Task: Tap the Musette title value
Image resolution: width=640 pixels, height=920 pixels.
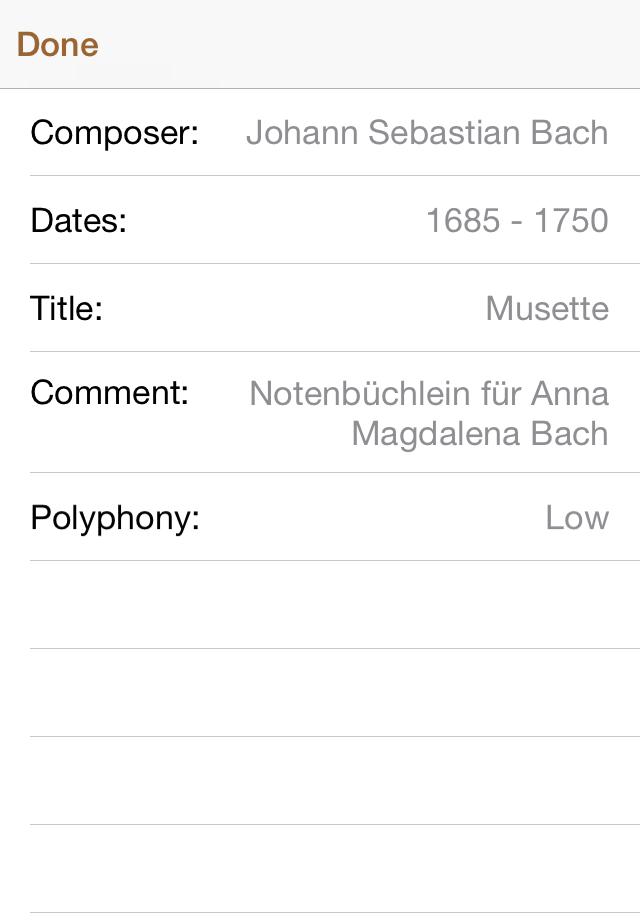Action: (547, 308)
